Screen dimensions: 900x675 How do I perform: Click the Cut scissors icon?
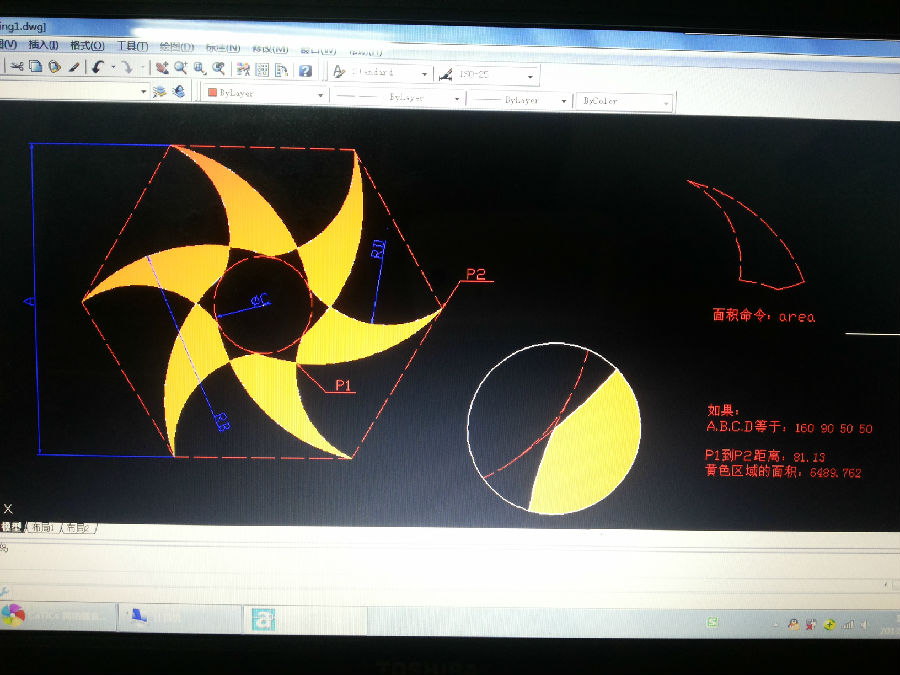[17, 67]
